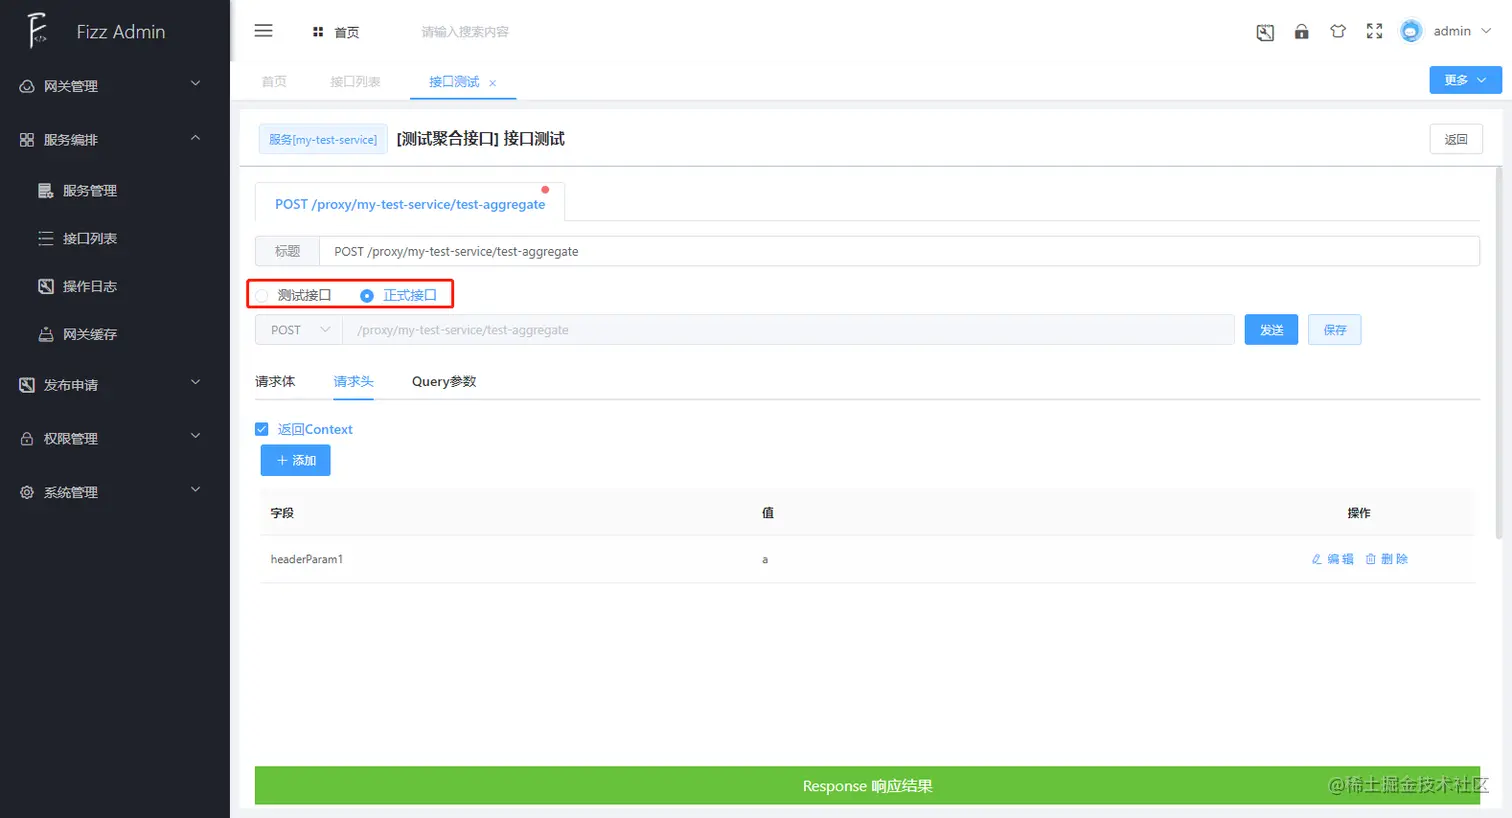Click the request URL path field
This screenshot has width=1512, height=818.
pyautogui.click(x=788, y=330)
